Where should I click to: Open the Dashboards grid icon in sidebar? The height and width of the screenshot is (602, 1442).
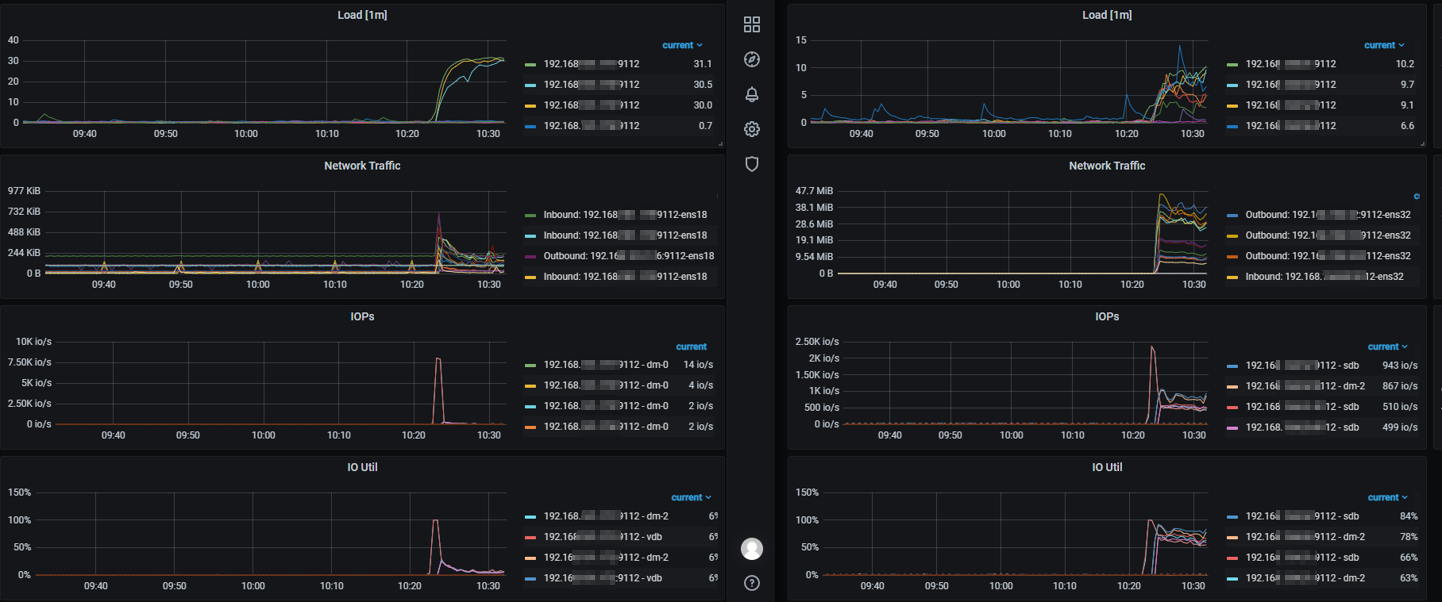(752, 25)
